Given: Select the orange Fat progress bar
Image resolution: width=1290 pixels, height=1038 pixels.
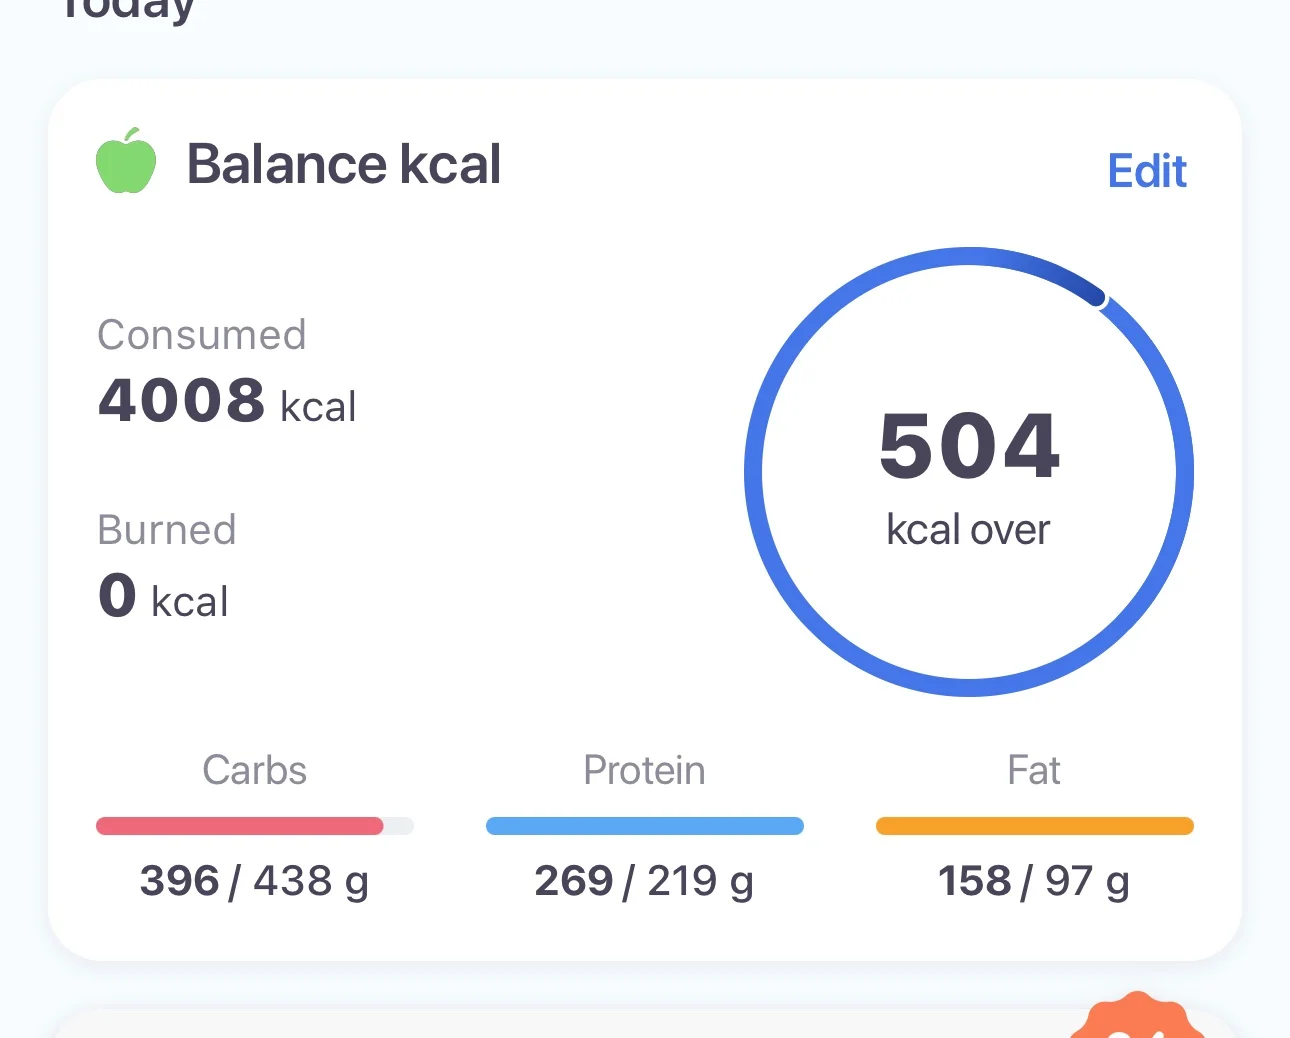Looking at the screenshot, I should tap(1034, 826).
